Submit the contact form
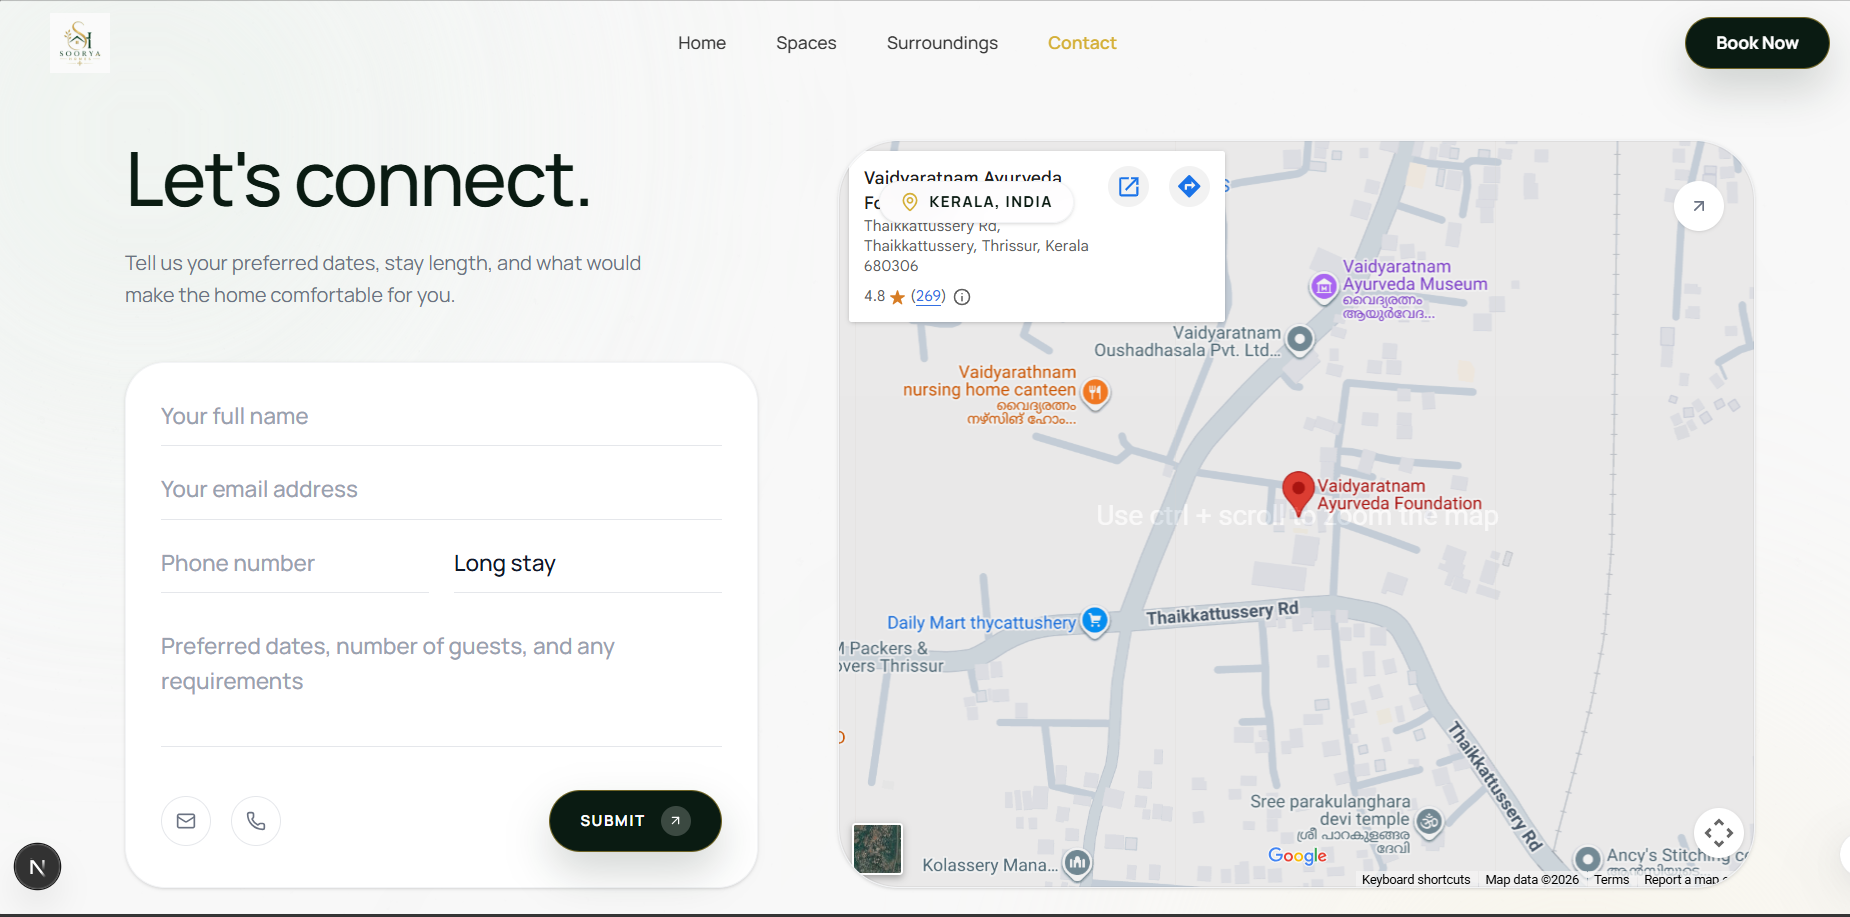 635,821
